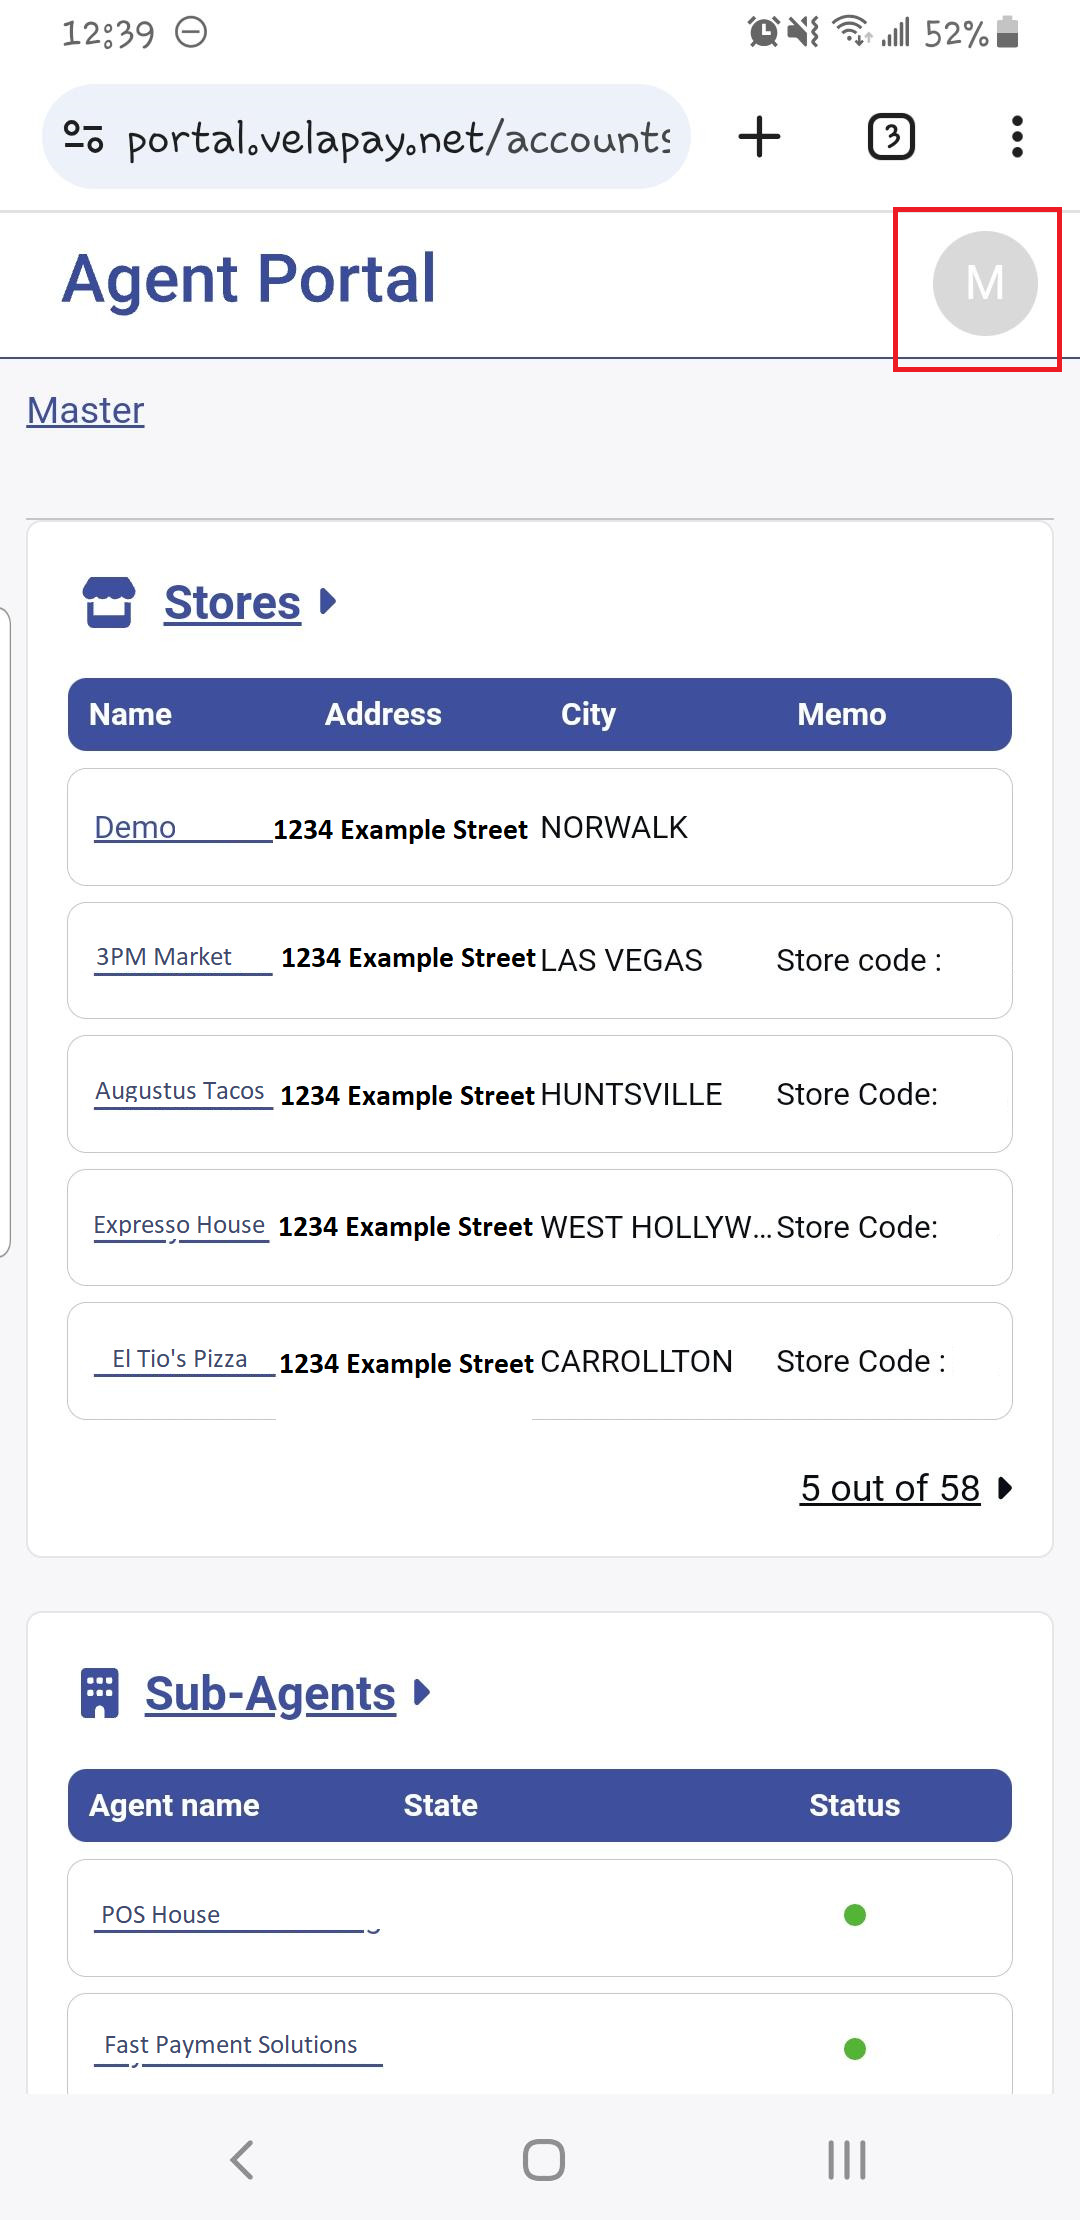Image resolution: width=1080 pixels, height=2220 pixels.
Task: View all stores via 5 out of 58
Action: pos(889,1488)
